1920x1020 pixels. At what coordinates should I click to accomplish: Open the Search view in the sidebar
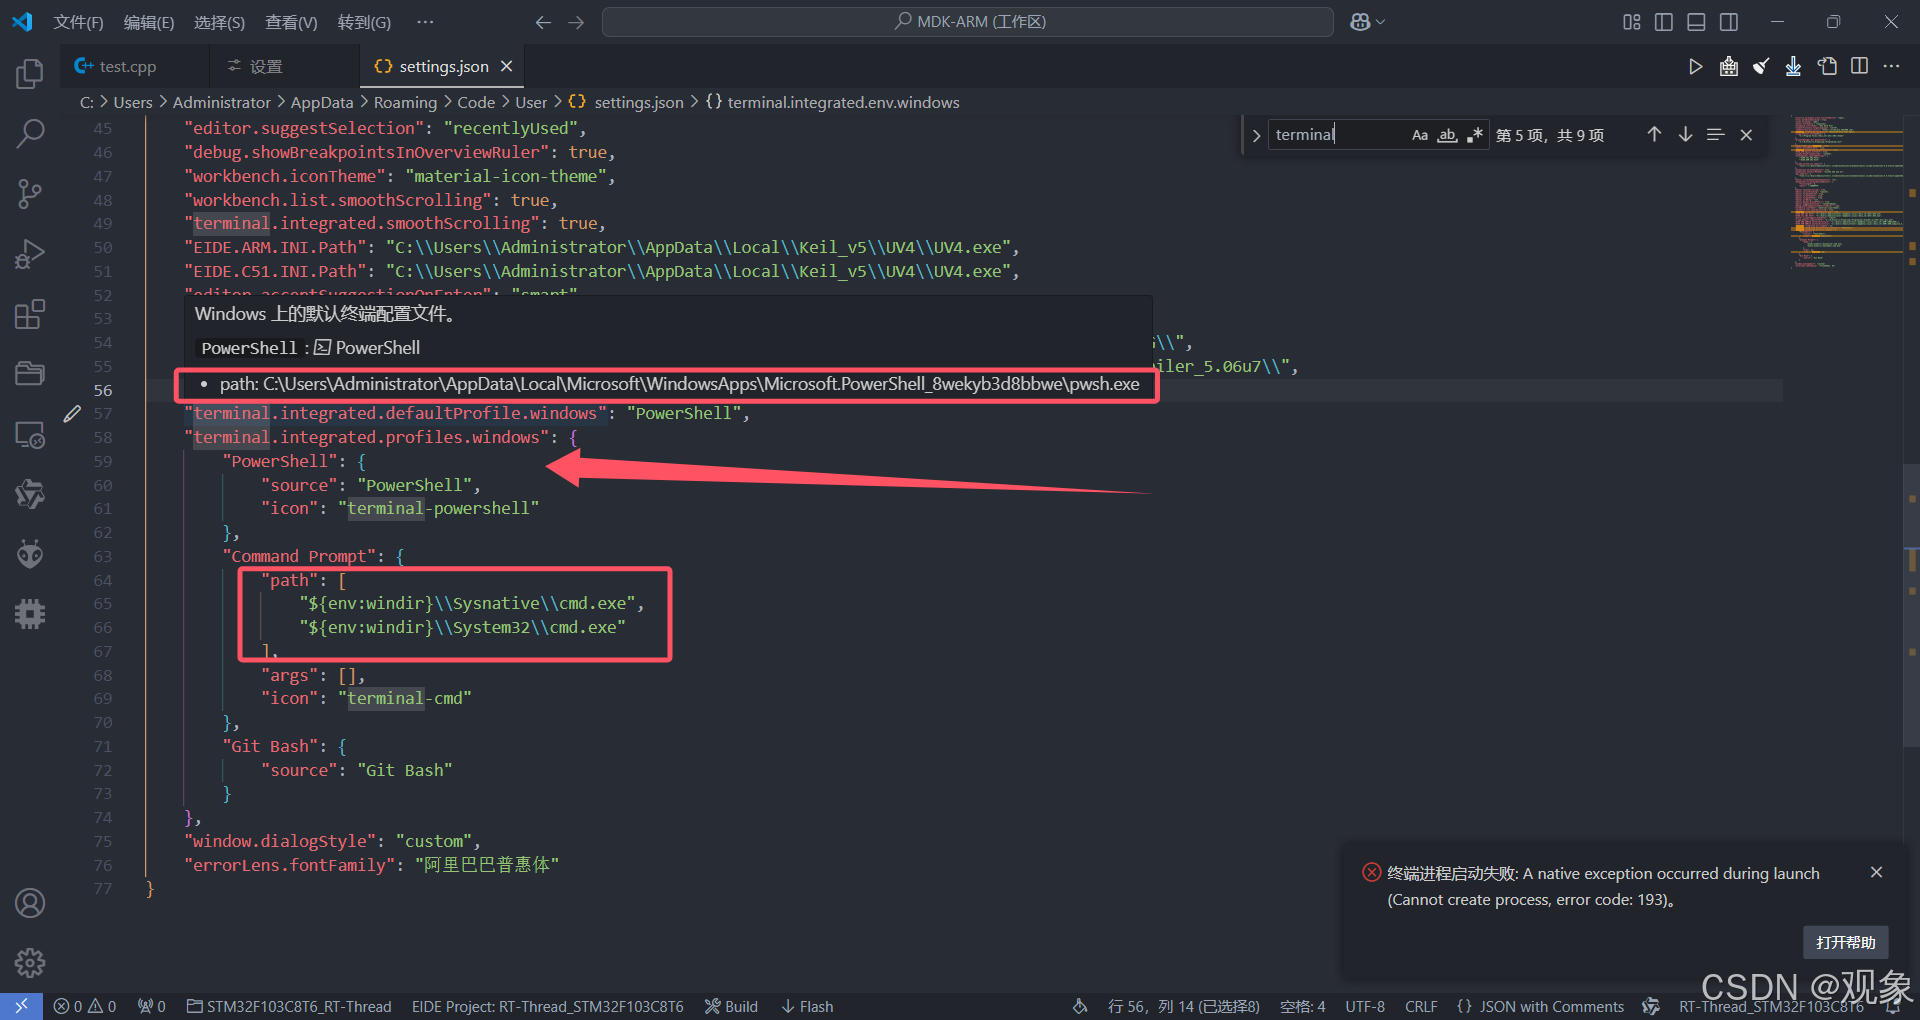(x=30, y=133)
